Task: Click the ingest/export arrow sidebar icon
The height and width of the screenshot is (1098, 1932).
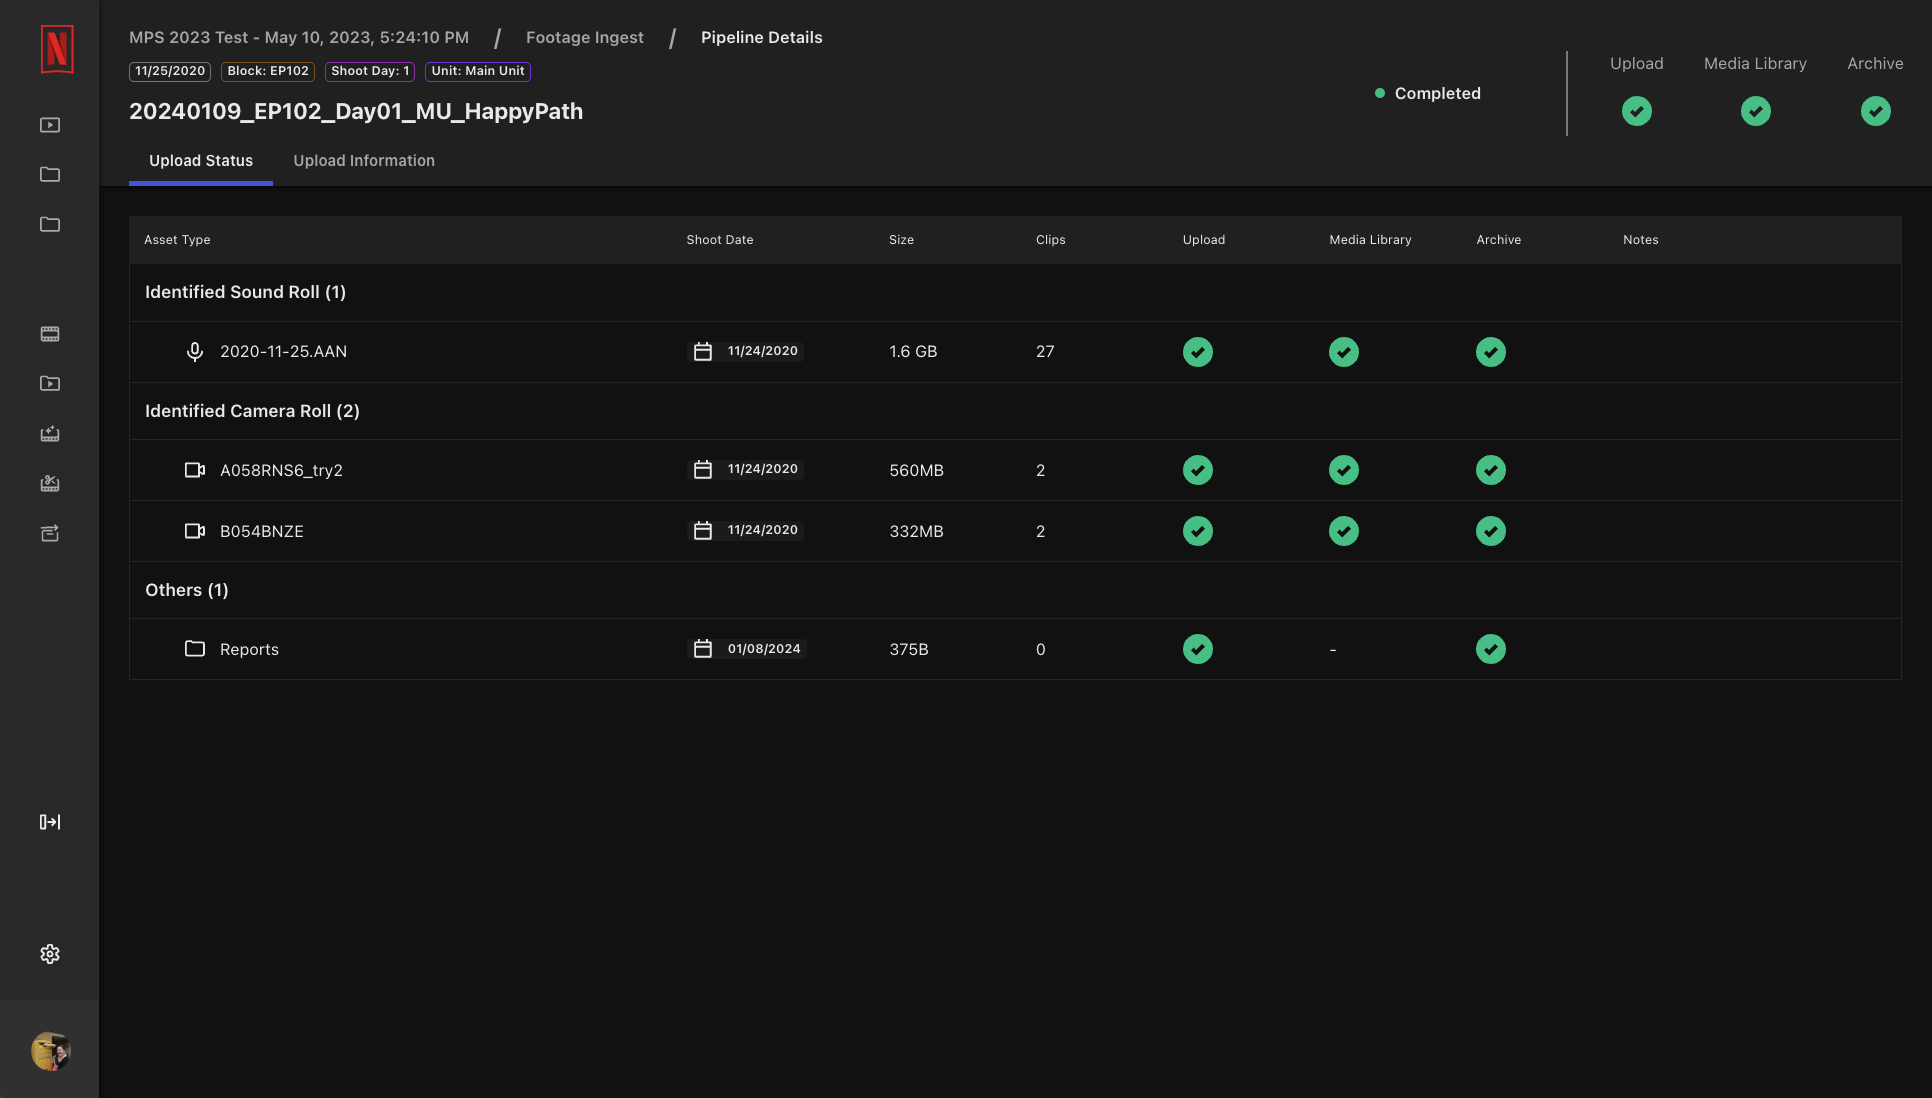Action: coord(49,821)
